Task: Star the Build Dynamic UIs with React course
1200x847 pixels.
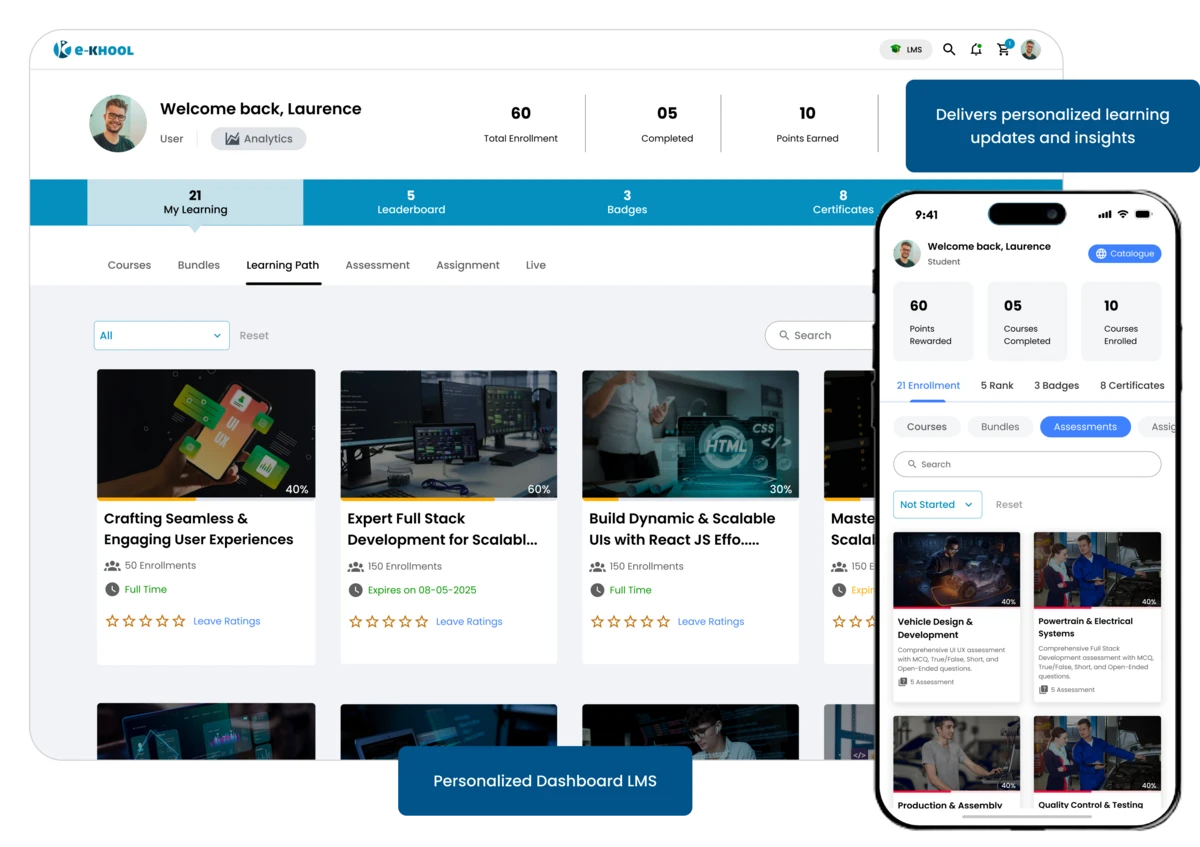Action: pyautogui.click(x=597, y=620)
